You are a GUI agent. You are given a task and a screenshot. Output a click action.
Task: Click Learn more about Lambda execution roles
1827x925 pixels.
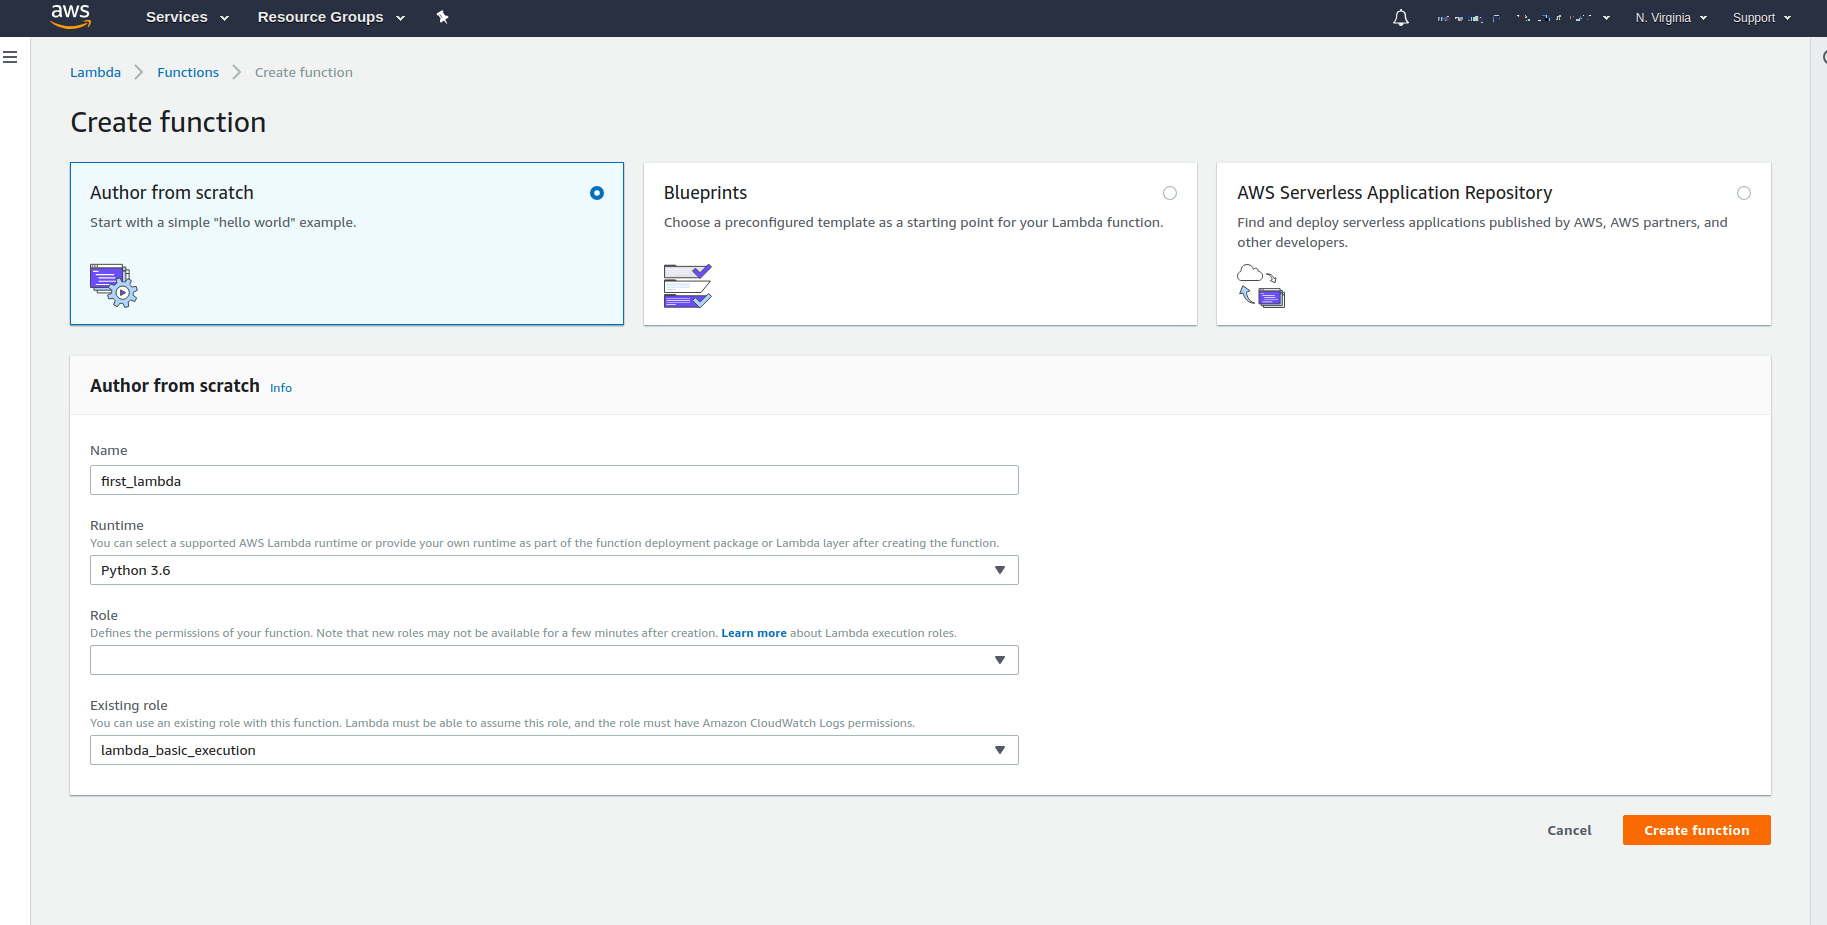(753, 632)
